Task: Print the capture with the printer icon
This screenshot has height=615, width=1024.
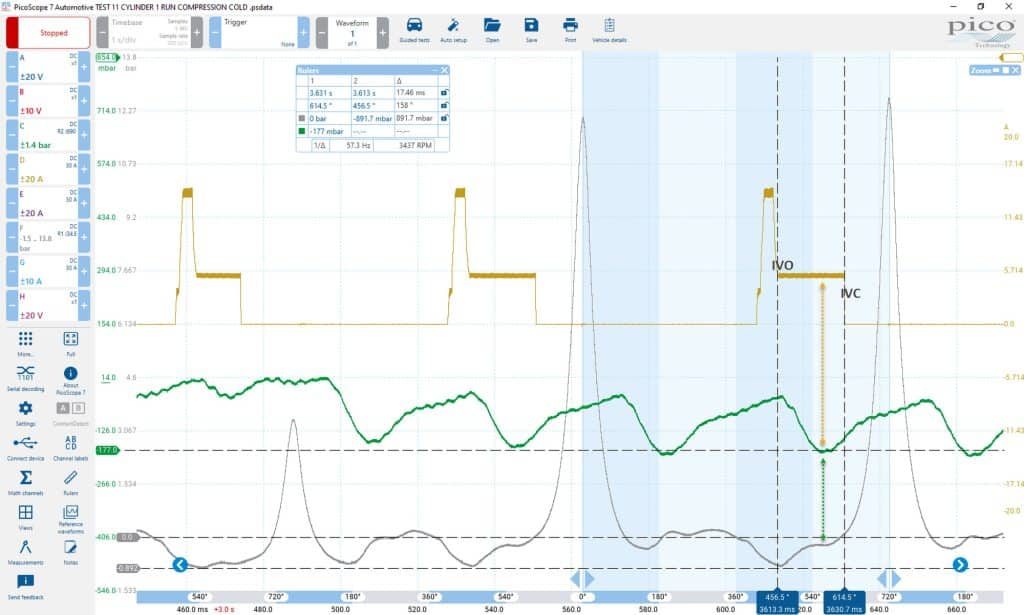Action: click(570, 30)
